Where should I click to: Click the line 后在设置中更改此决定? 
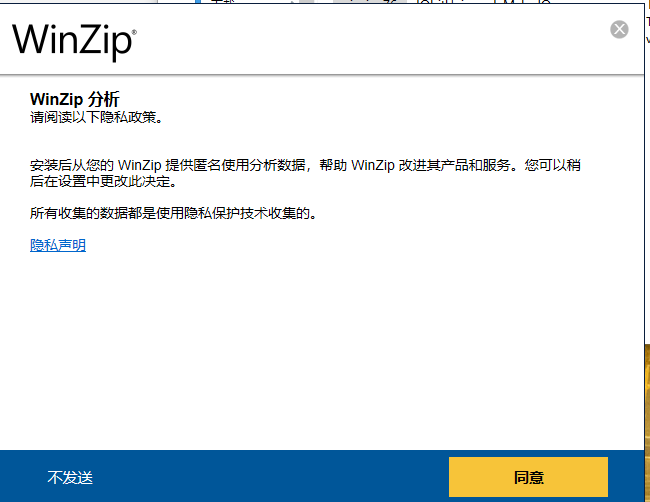tap(103, 181)
